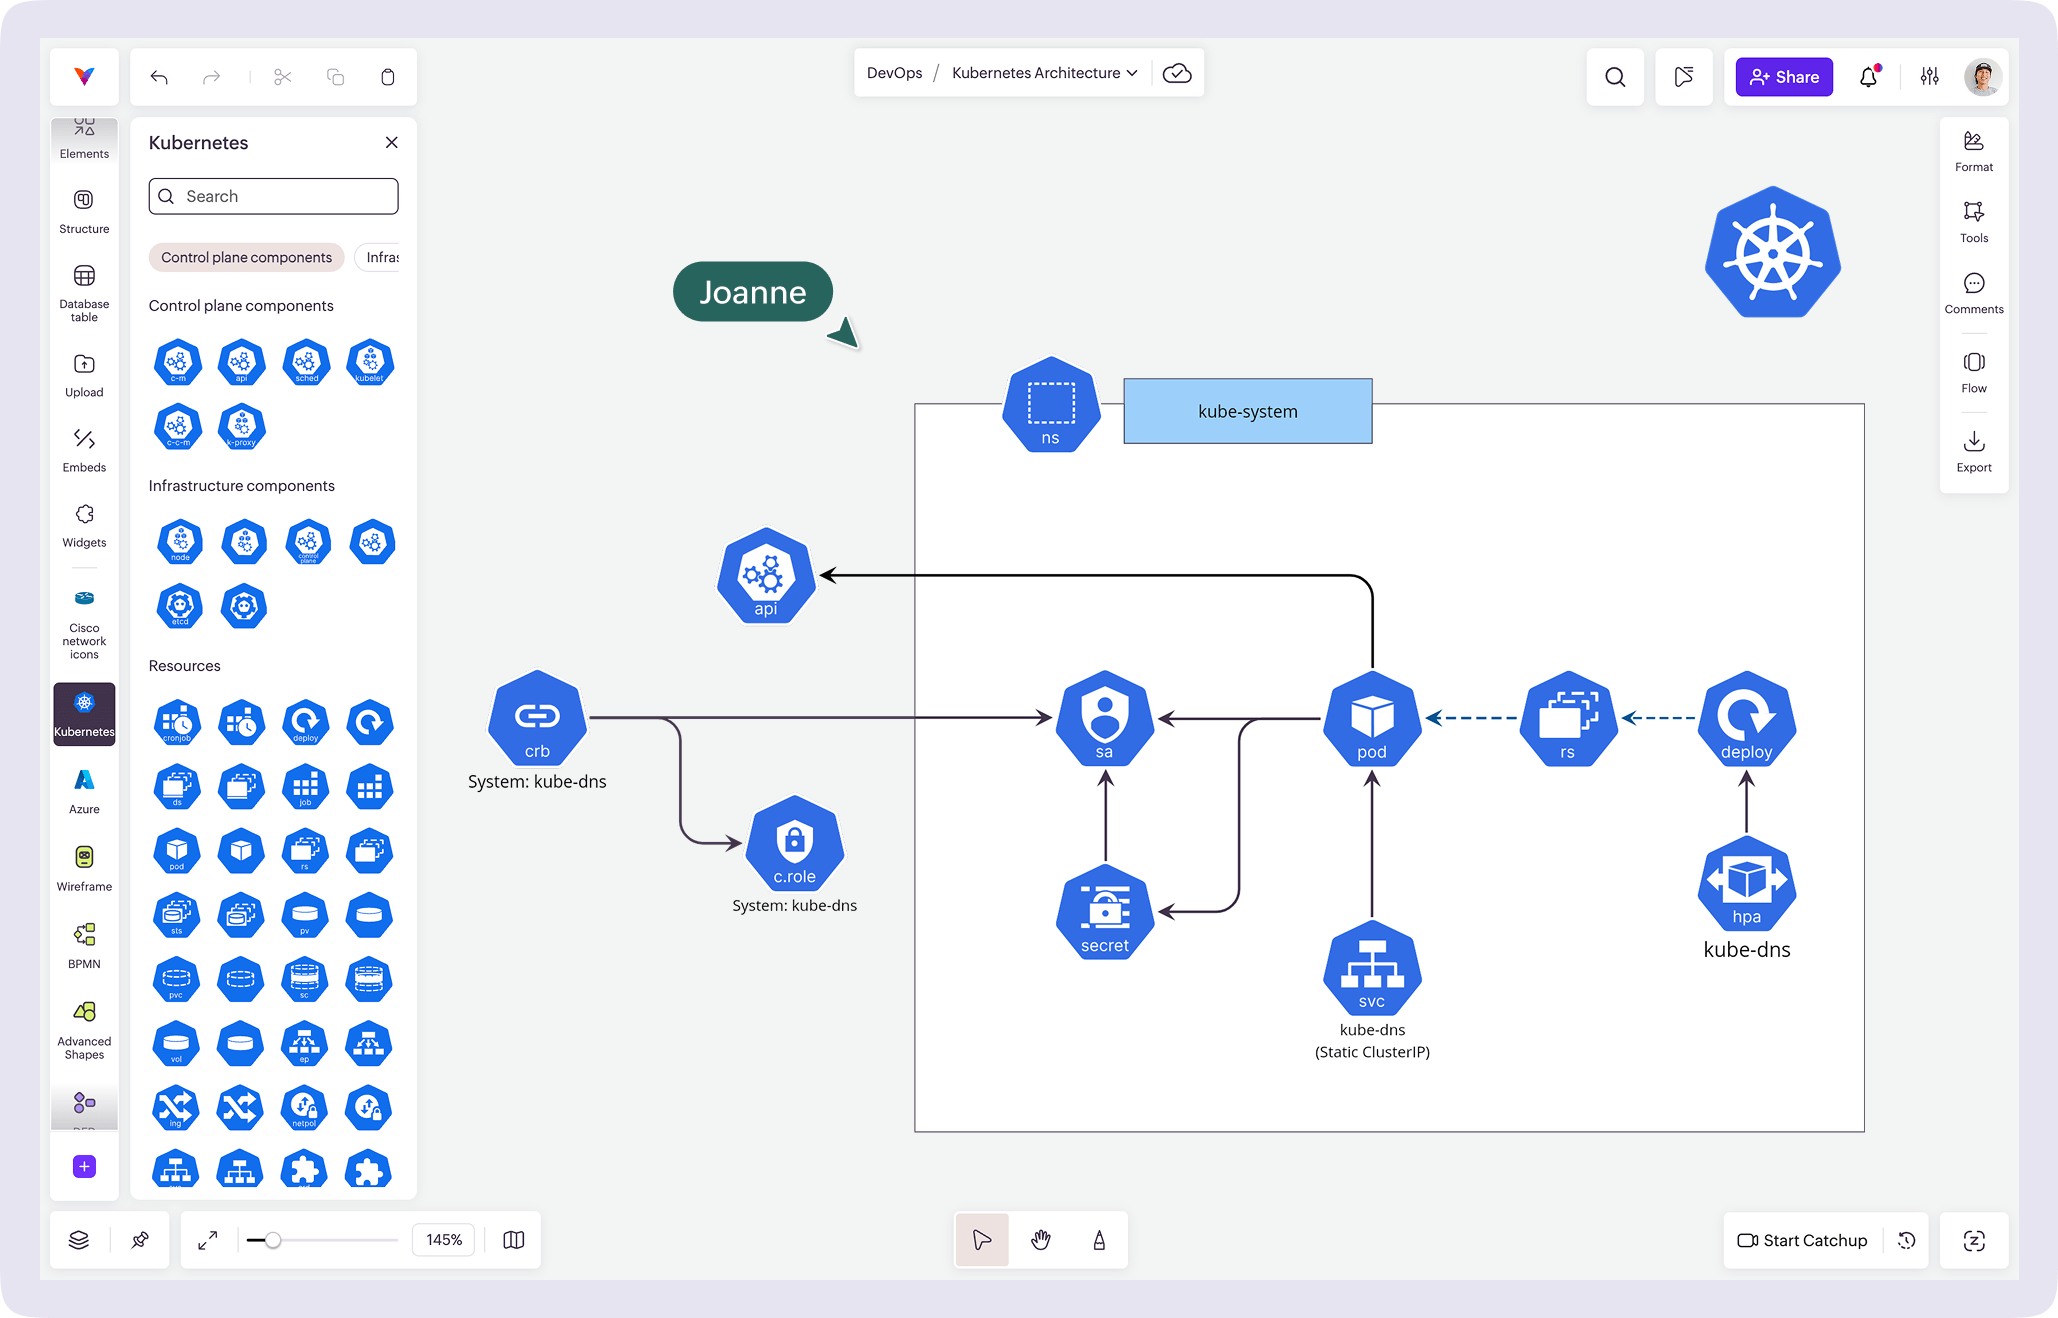The width and height of the screenshot is (2058, 1318).
Task: Close the Kubernetes panel
Action: click(391, 142)
